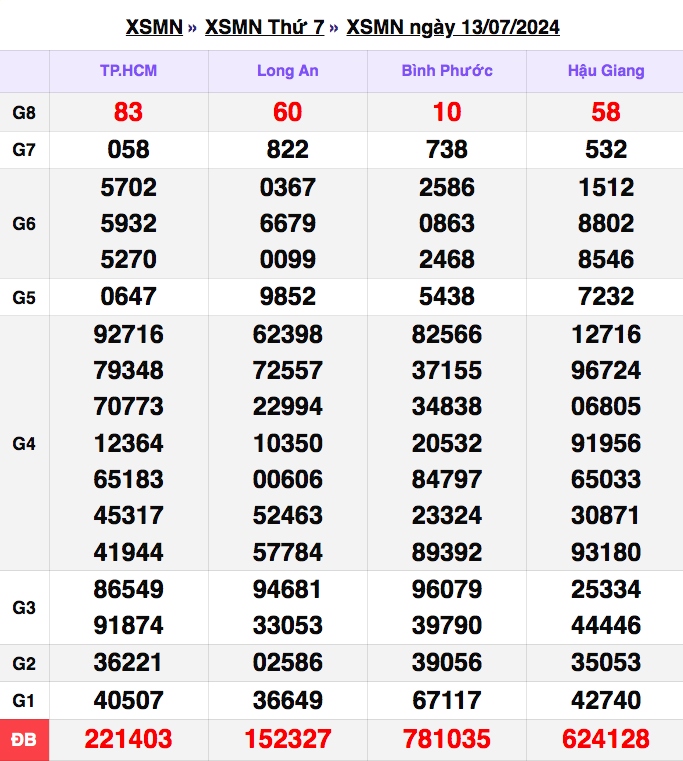Image resolution: width=683 pixels, height=761 pixels.
Task: Click the G4 row label
Action: pyautogui.click(x=24, y=444)
